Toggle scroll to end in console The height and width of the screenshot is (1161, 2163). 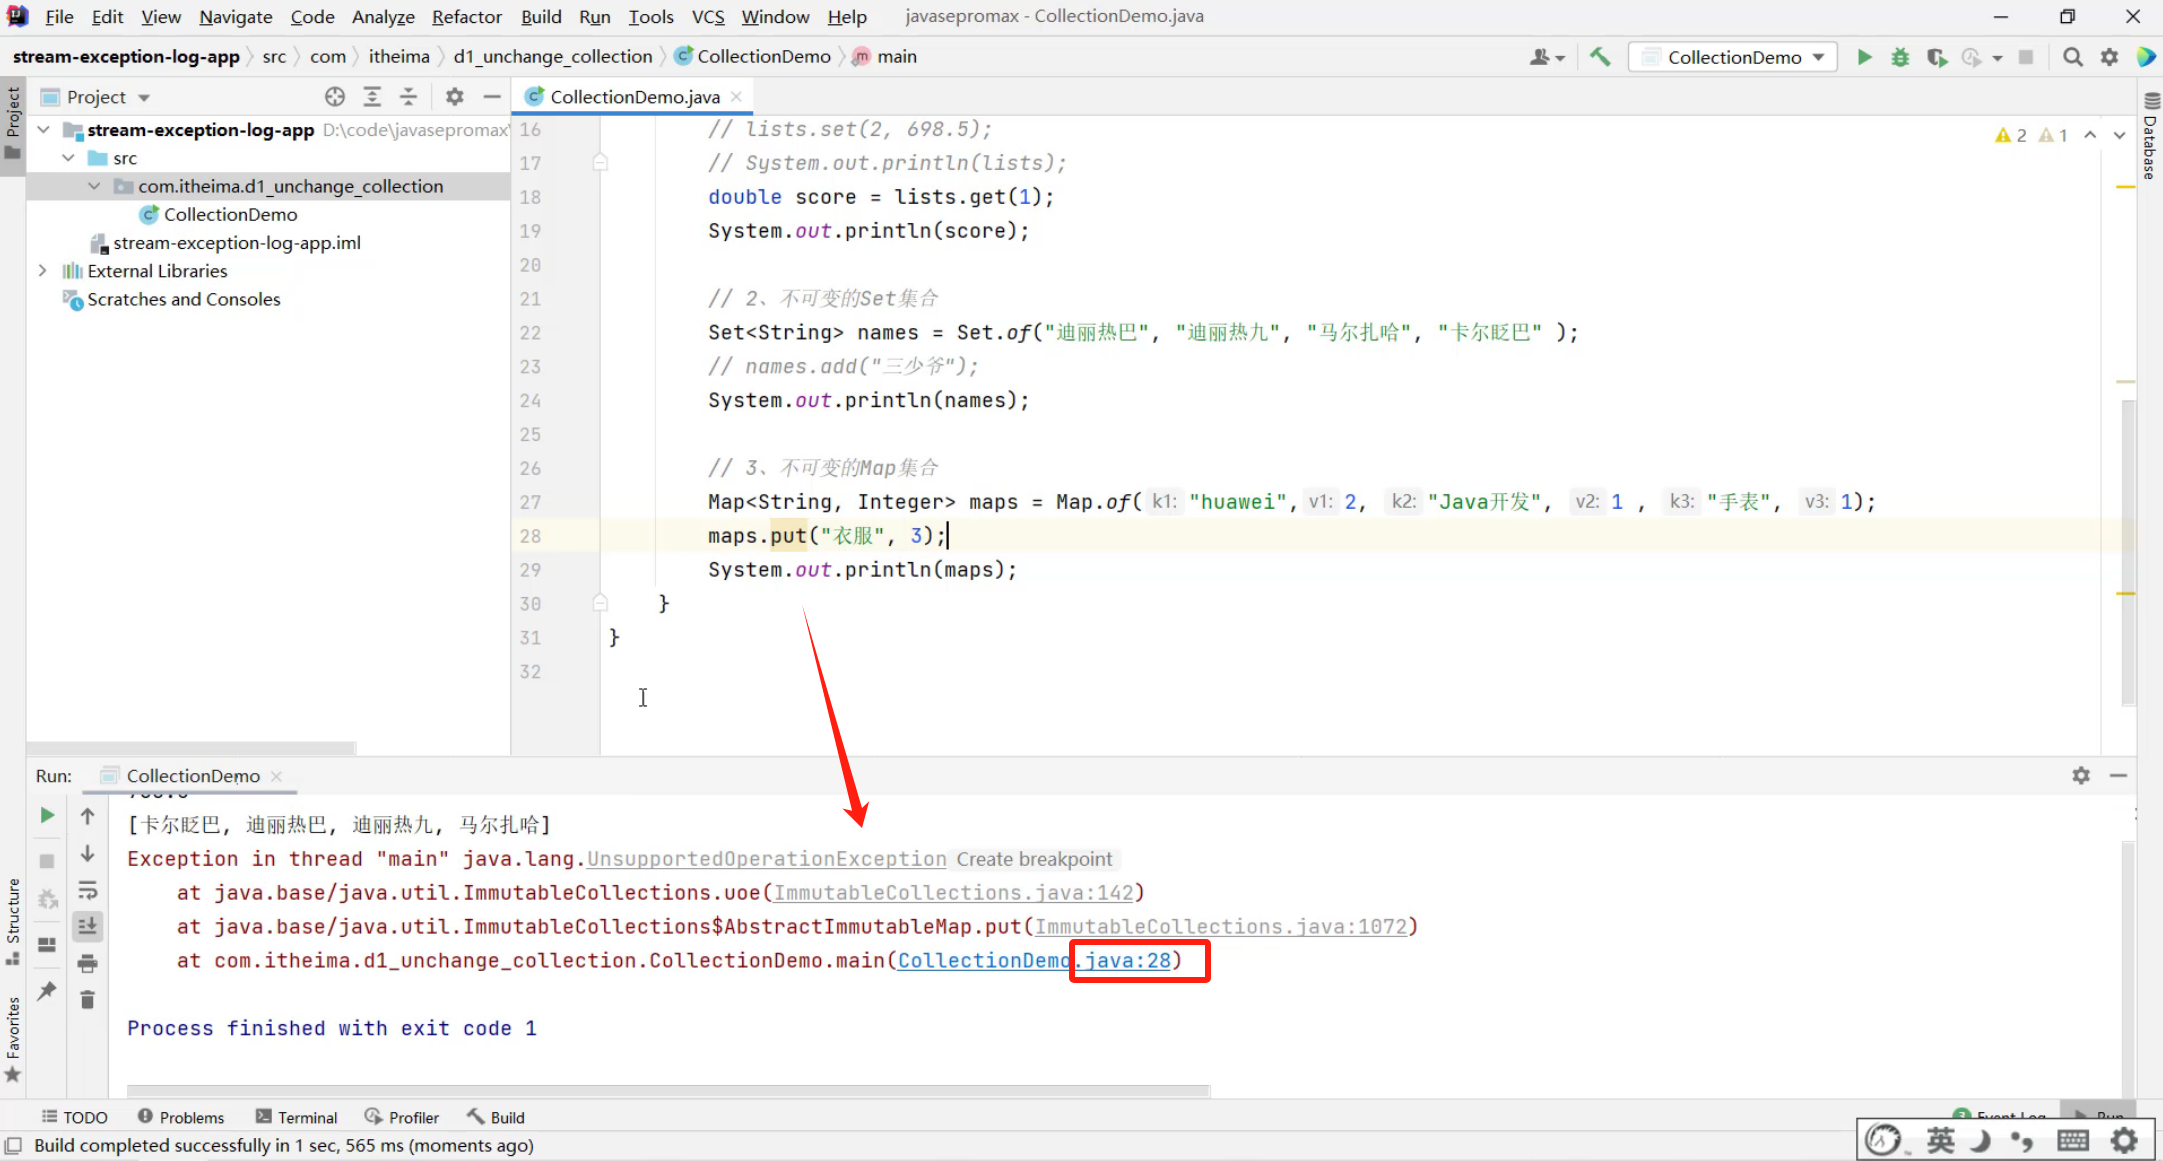coord(88,926)
